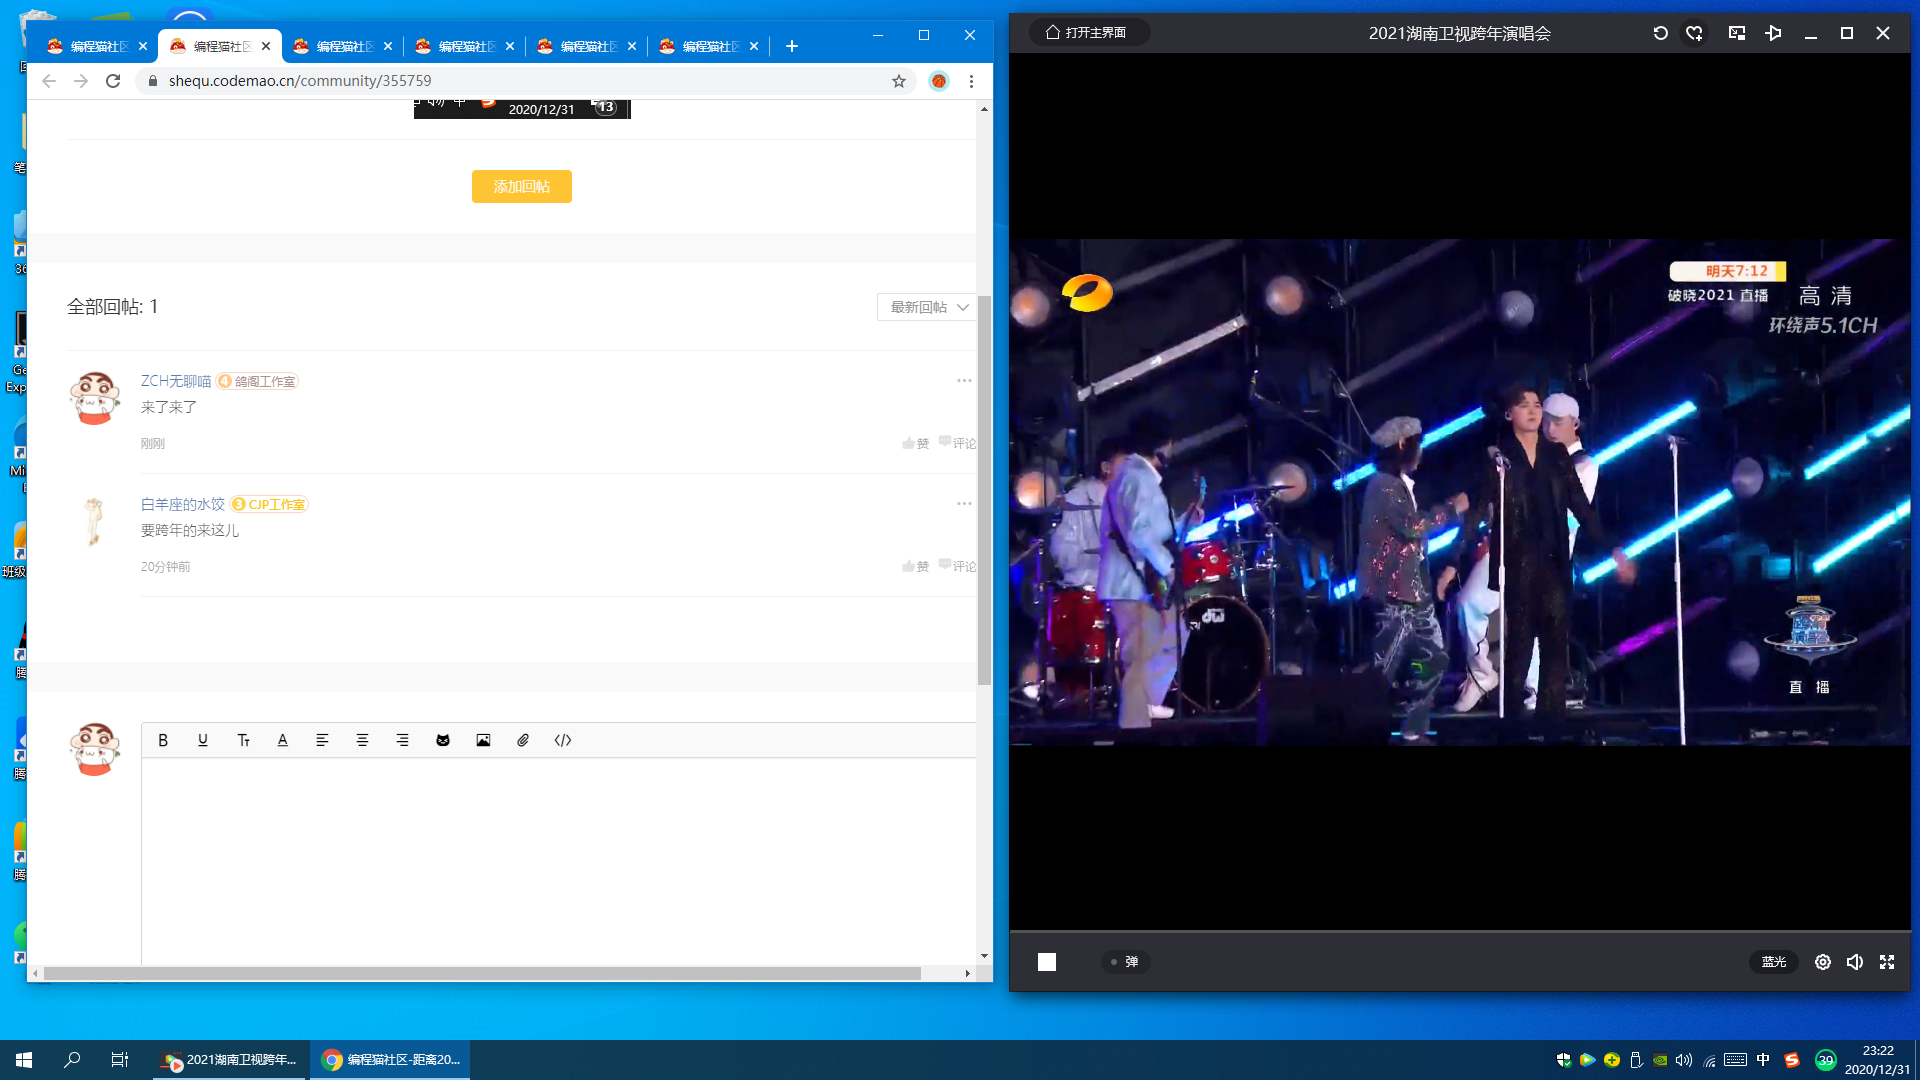The image size is (1920, 1080).
Task: Toggle the 弹 danmaku switch
Action: click(x=1125, y=962)
